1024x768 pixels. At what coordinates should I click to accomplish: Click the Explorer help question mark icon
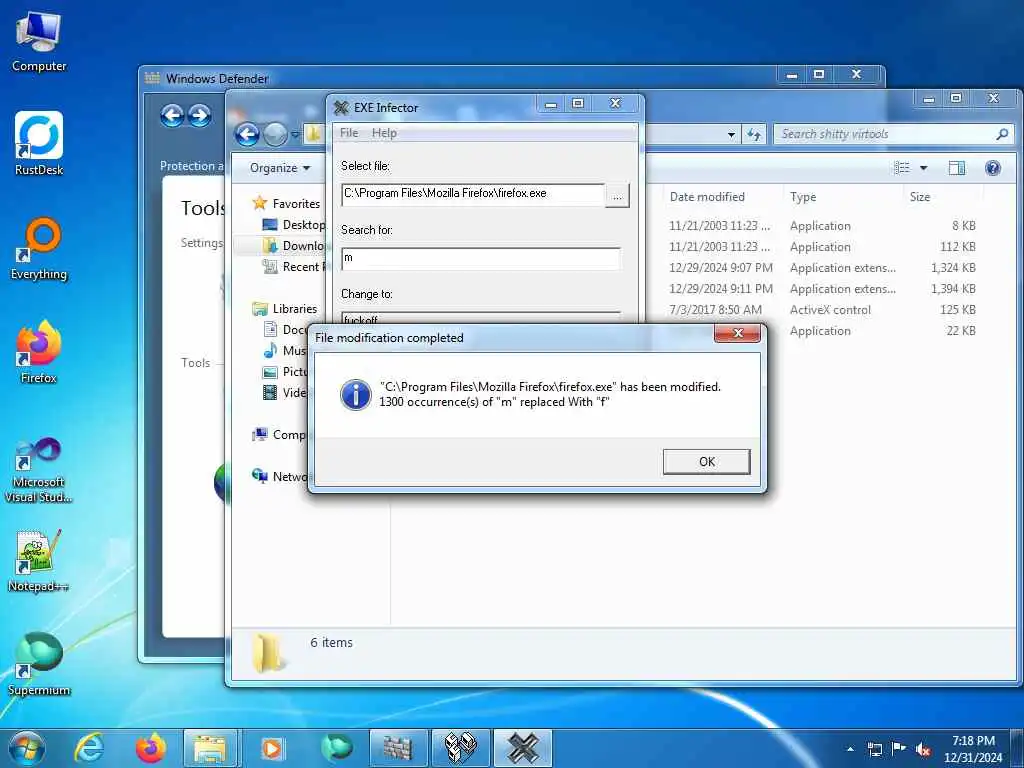click(x=993, y=168)
